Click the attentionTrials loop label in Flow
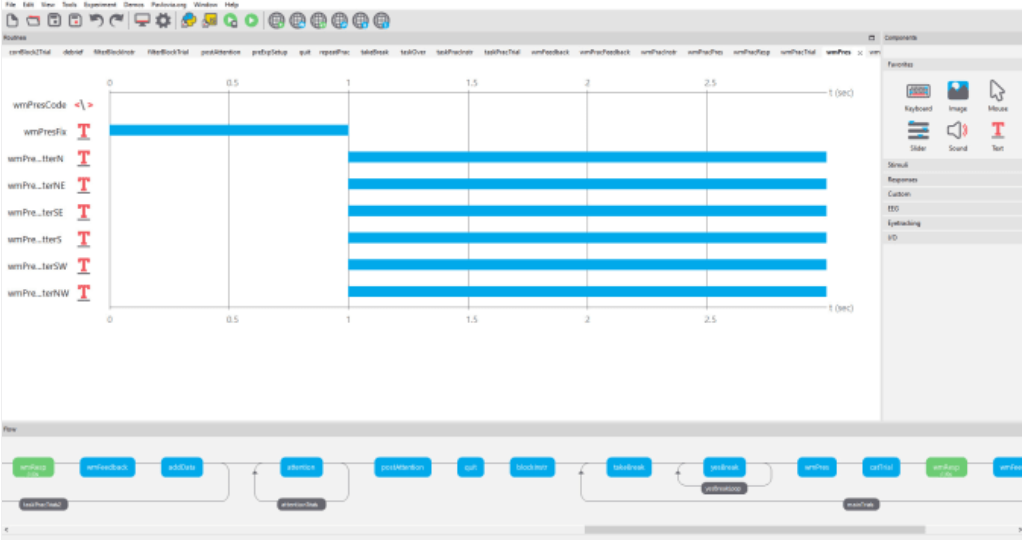1022x540 pixels. (301, 504)
